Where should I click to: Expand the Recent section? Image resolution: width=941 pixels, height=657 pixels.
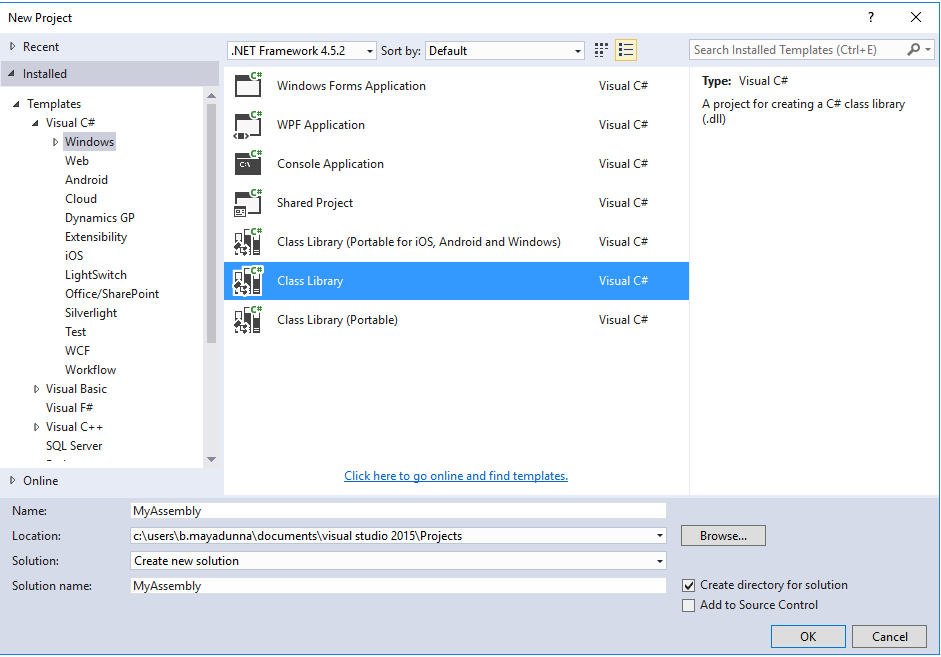(x=13, y=46)
